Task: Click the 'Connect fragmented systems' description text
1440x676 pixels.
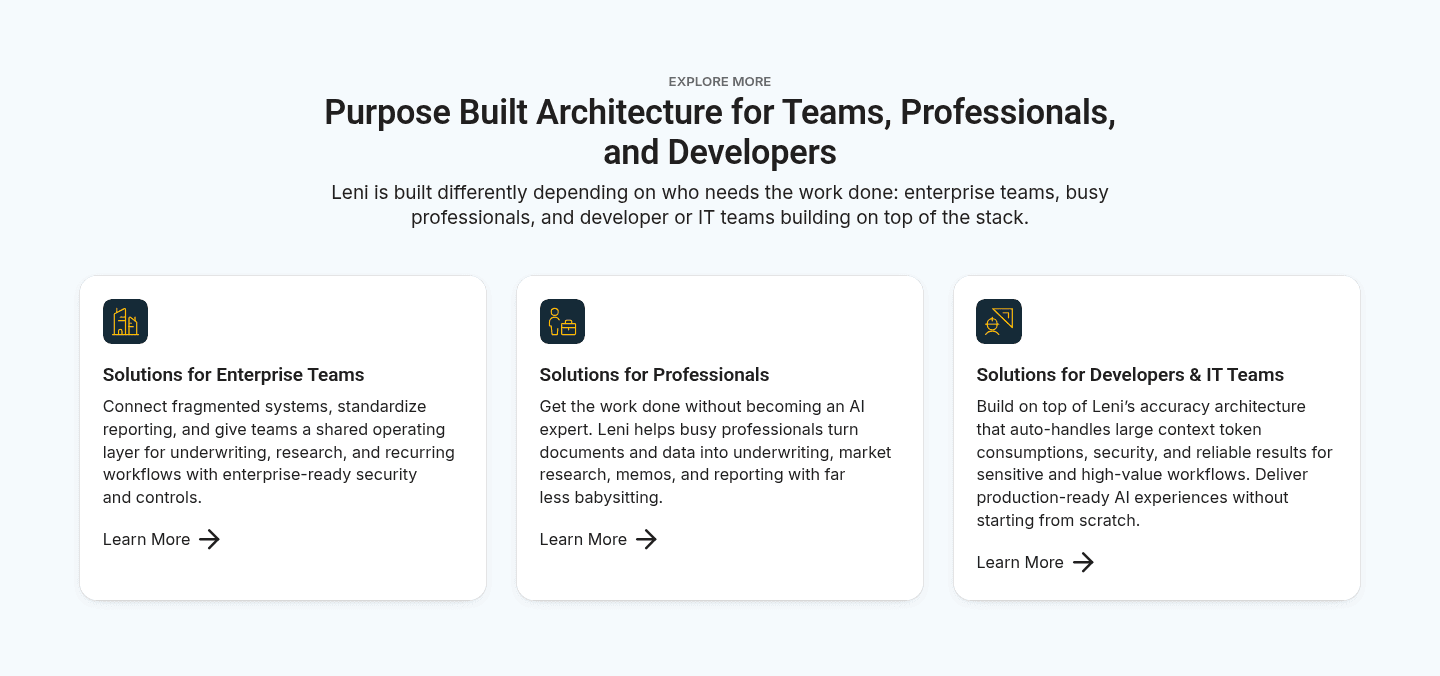Action: pos(279,452)
